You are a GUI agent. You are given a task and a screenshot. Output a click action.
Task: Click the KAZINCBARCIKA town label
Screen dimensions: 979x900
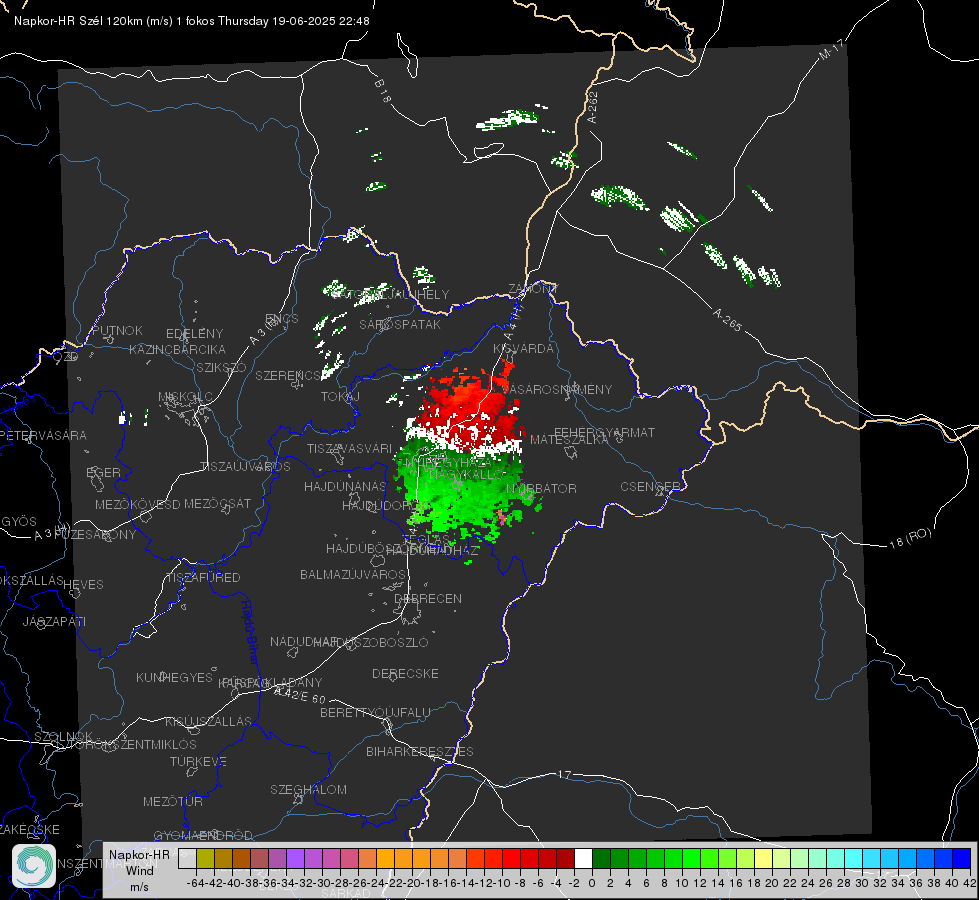[x=177, y=349]
